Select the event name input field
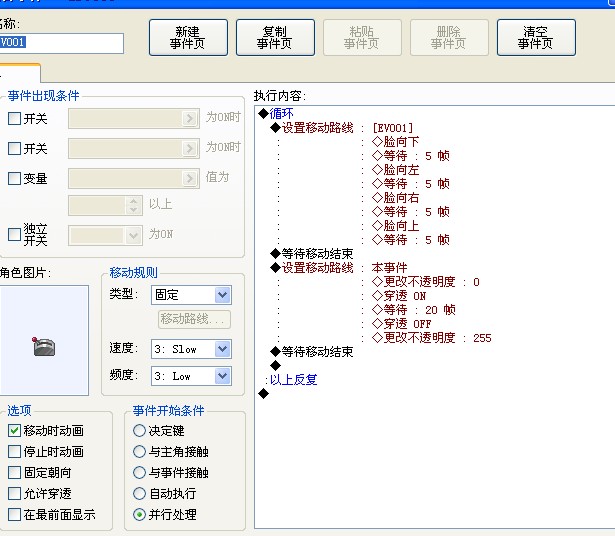 (61, 43)
